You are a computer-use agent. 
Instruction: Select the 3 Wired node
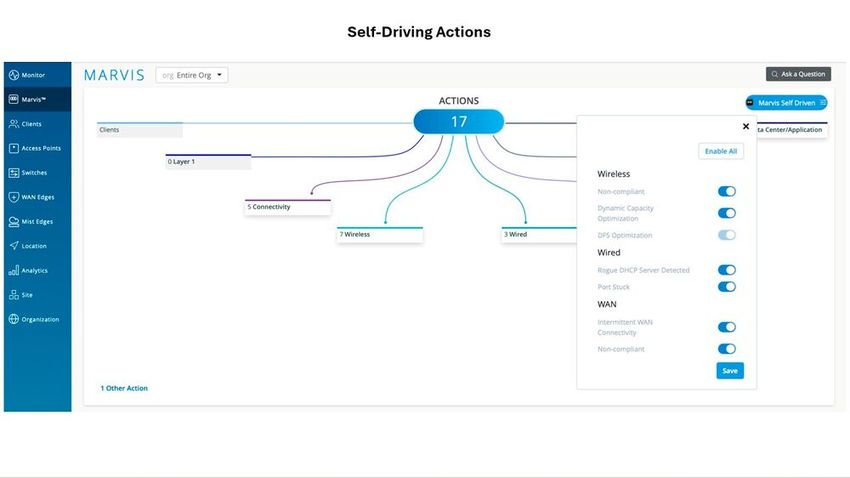click(x=539, y=235)
